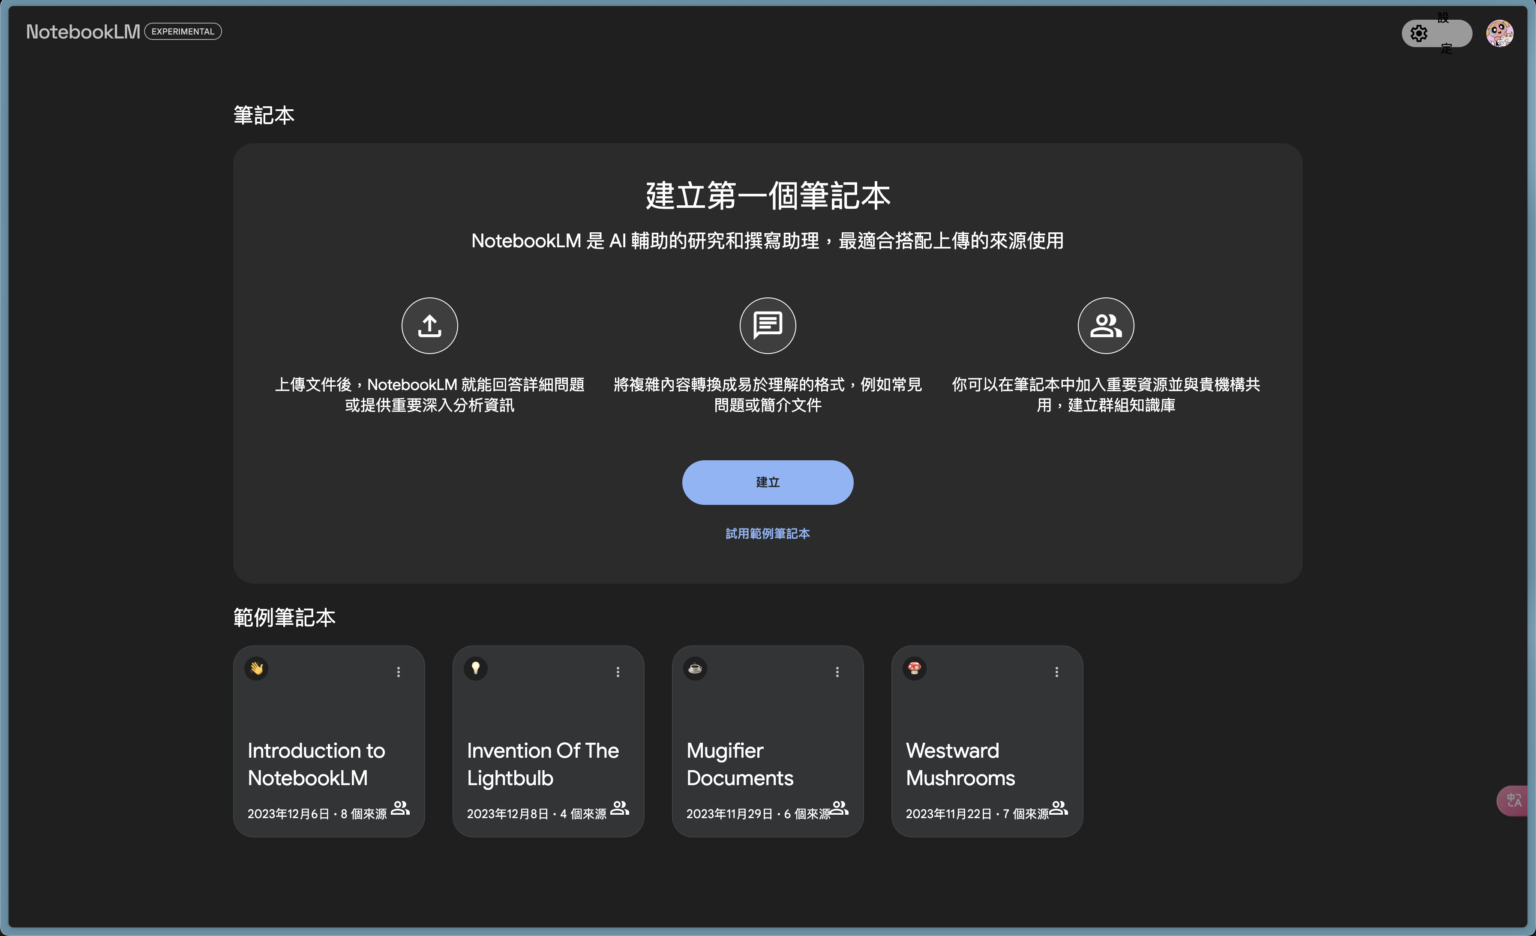The image size is (1536, 936).
Task: Open the three-dot menu on Mugifier Documents
Action: [837, 672]
